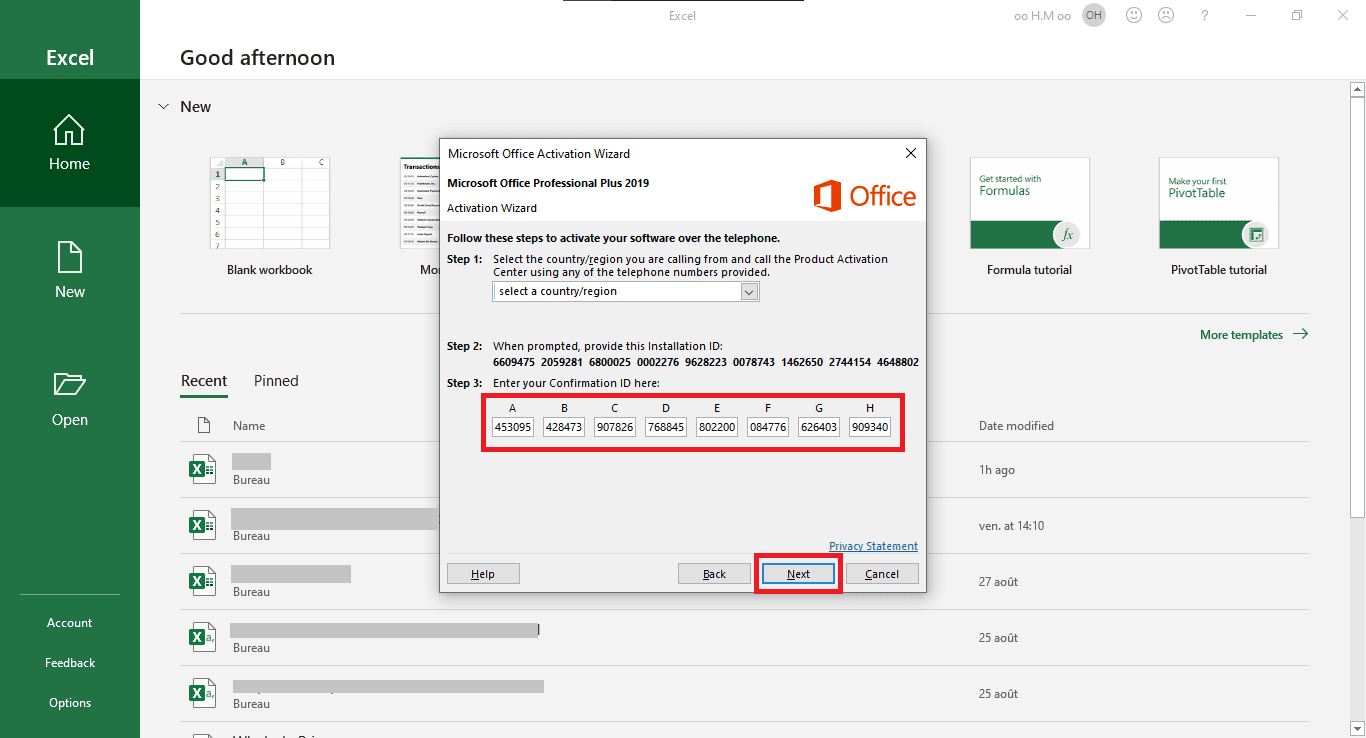Close the Activation Wizard dialog
The height and width of the screenshot is (738, 1366).
910,153
